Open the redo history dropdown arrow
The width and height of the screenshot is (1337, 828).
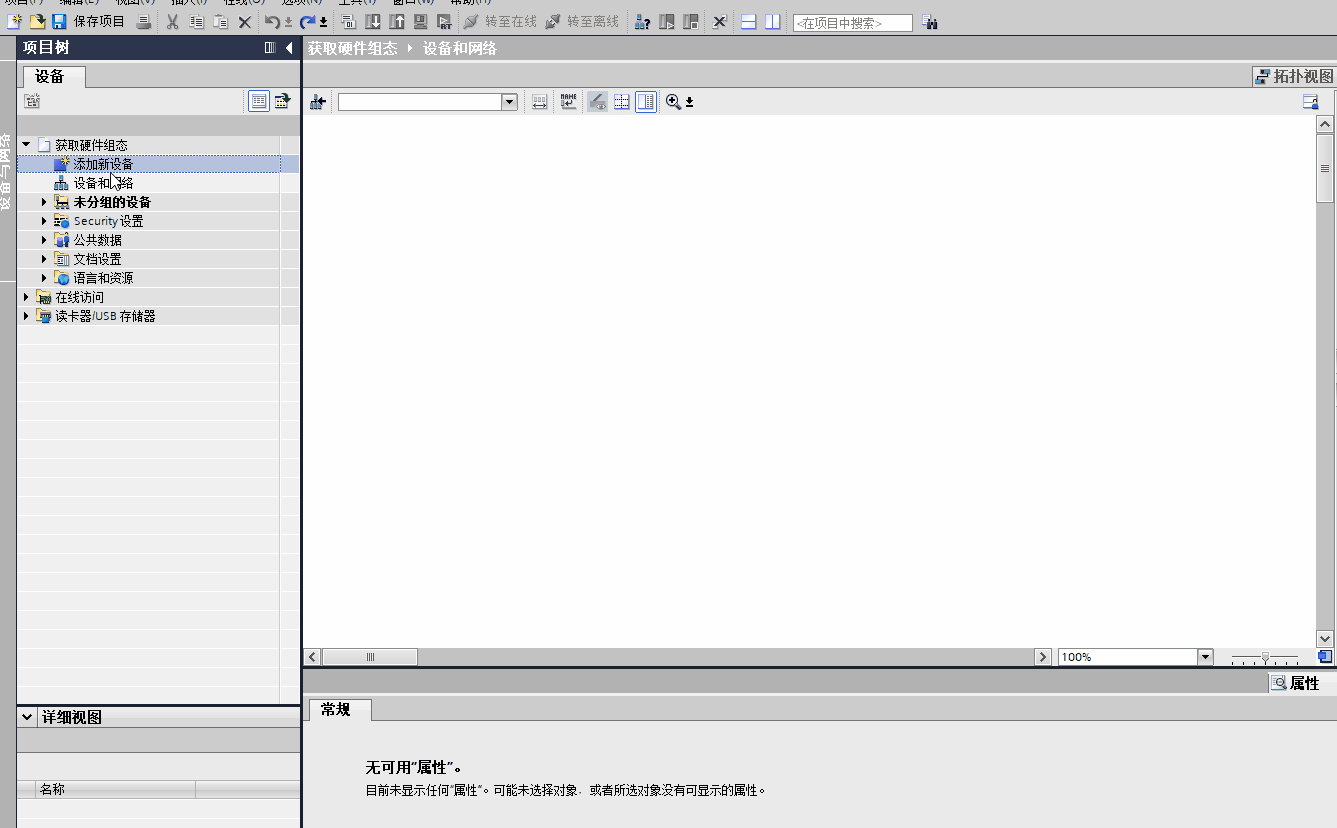pos(324,22)
